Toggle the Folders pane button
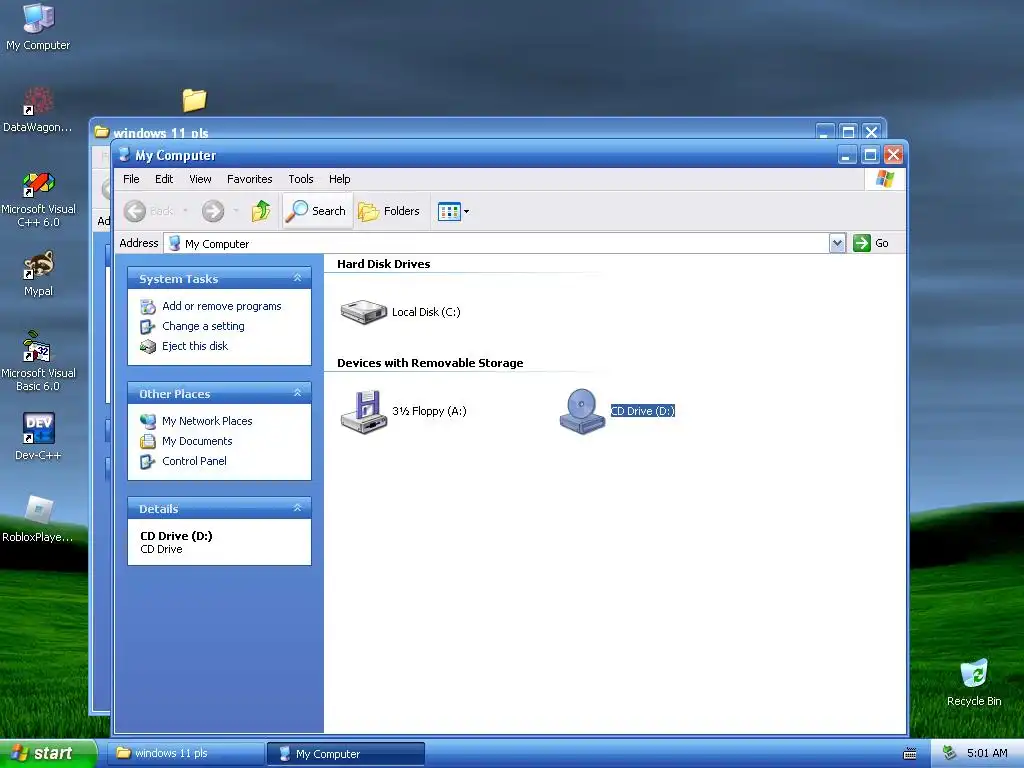The width and height of the screenshot is (1024, 768). 389,211
